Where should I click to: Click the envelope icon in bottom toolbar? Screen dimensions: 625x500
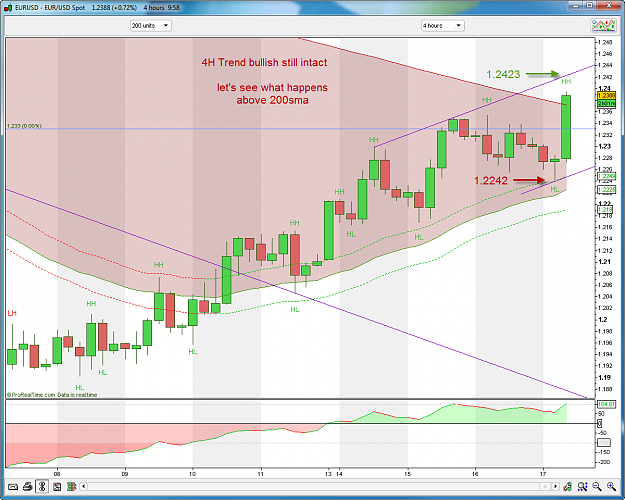pyautogui.click(x=13, y=486)
